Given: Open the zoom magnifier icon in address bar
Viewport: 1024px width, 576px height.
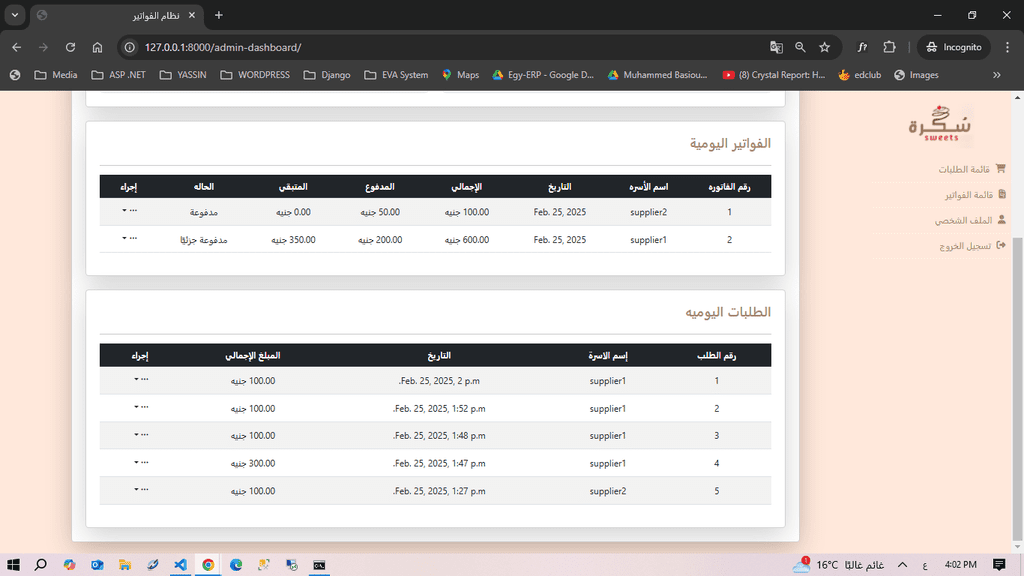Looking at the screenshot, I should click(x=800, y=47).
